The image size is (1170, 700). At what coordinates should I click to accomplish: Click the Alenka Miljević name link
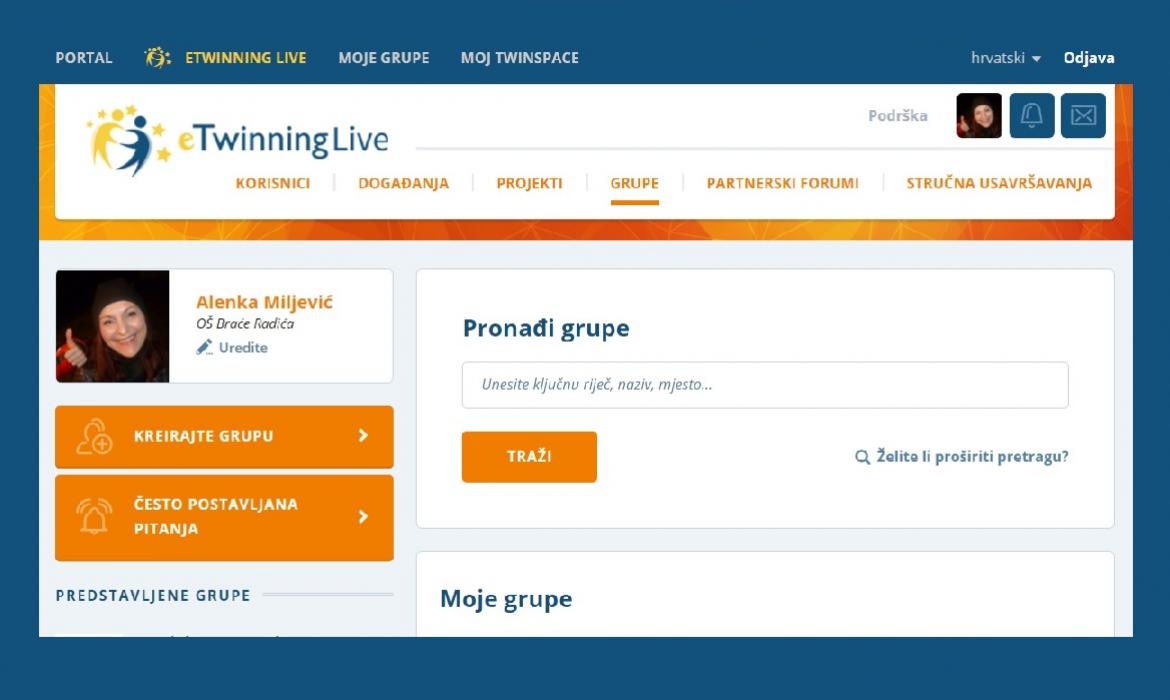coord(264,302)
